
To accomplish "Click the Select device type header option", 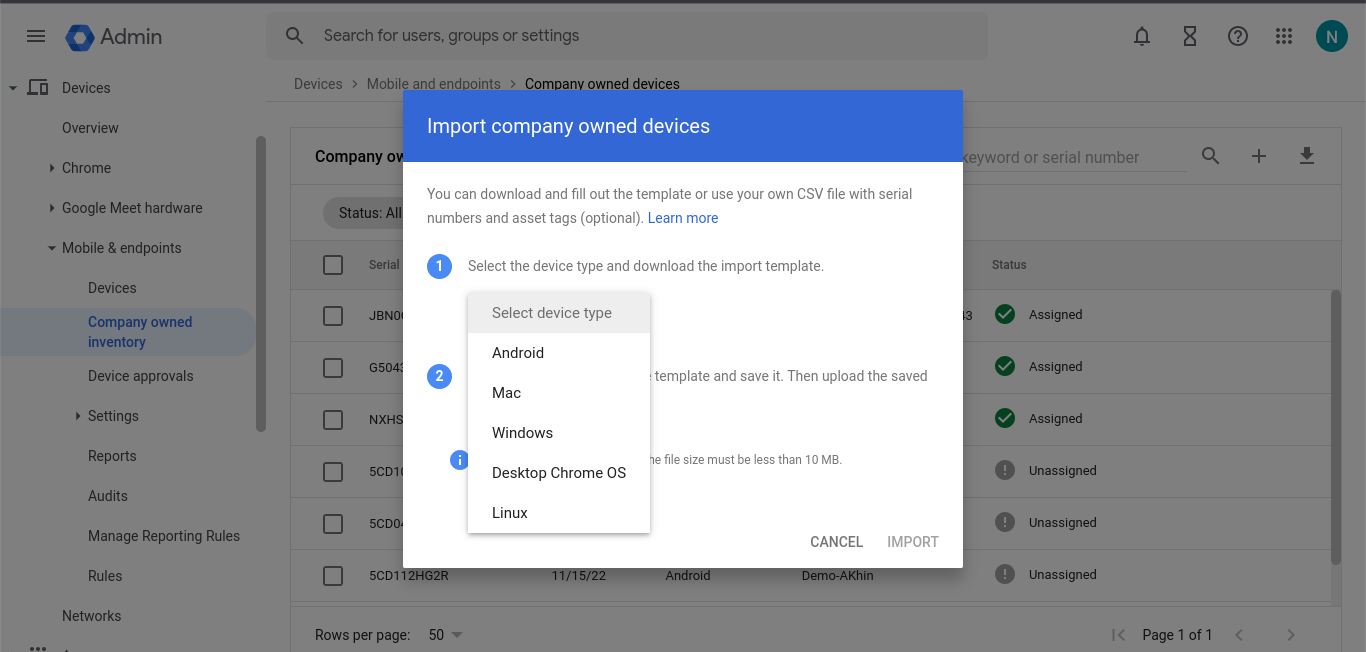I will (559, 313).
